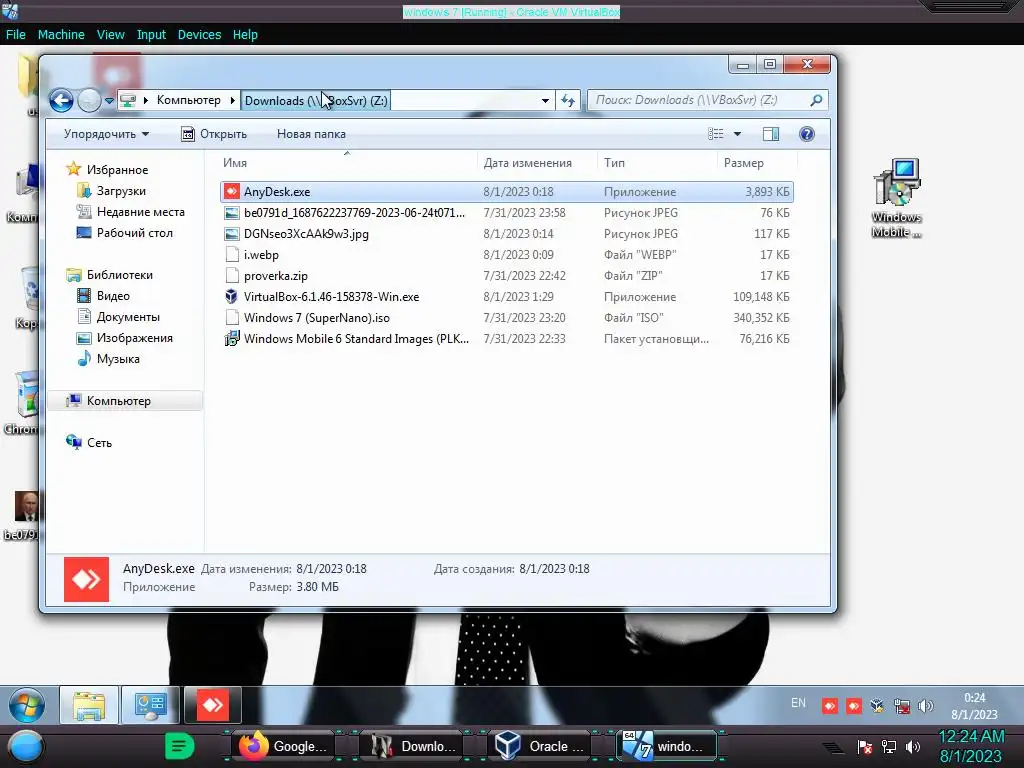Click the change view icon

click(716, 134)
